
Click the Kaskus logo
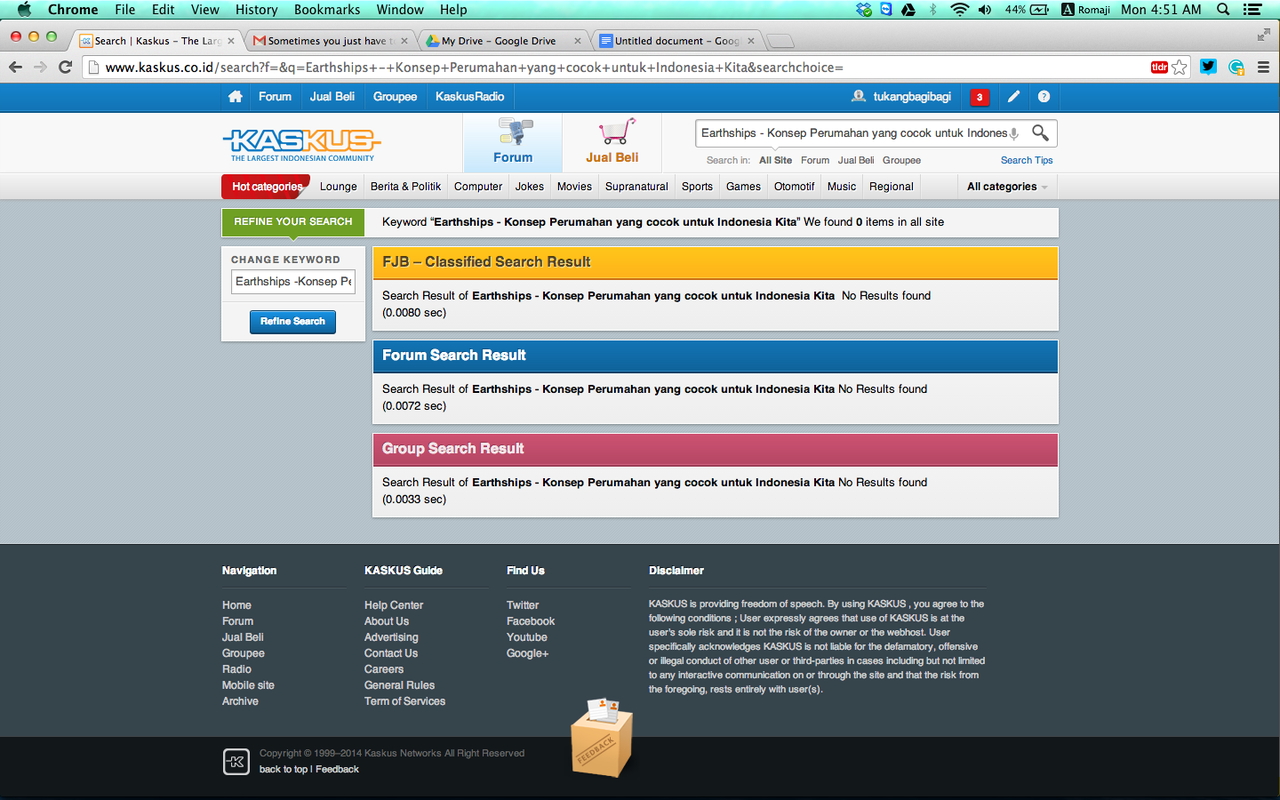coord(301,144)
